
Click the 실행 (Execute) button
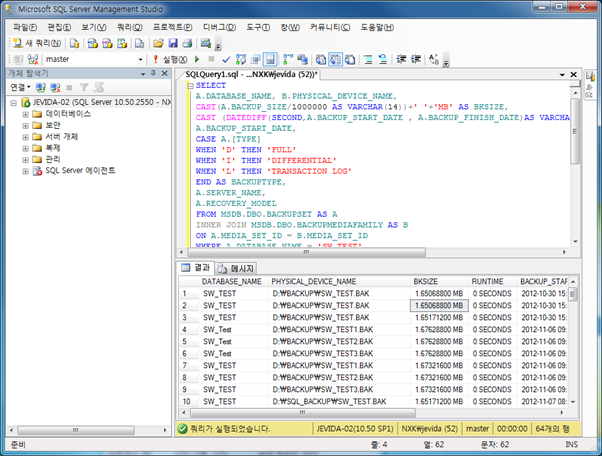(x=170, y=59)
